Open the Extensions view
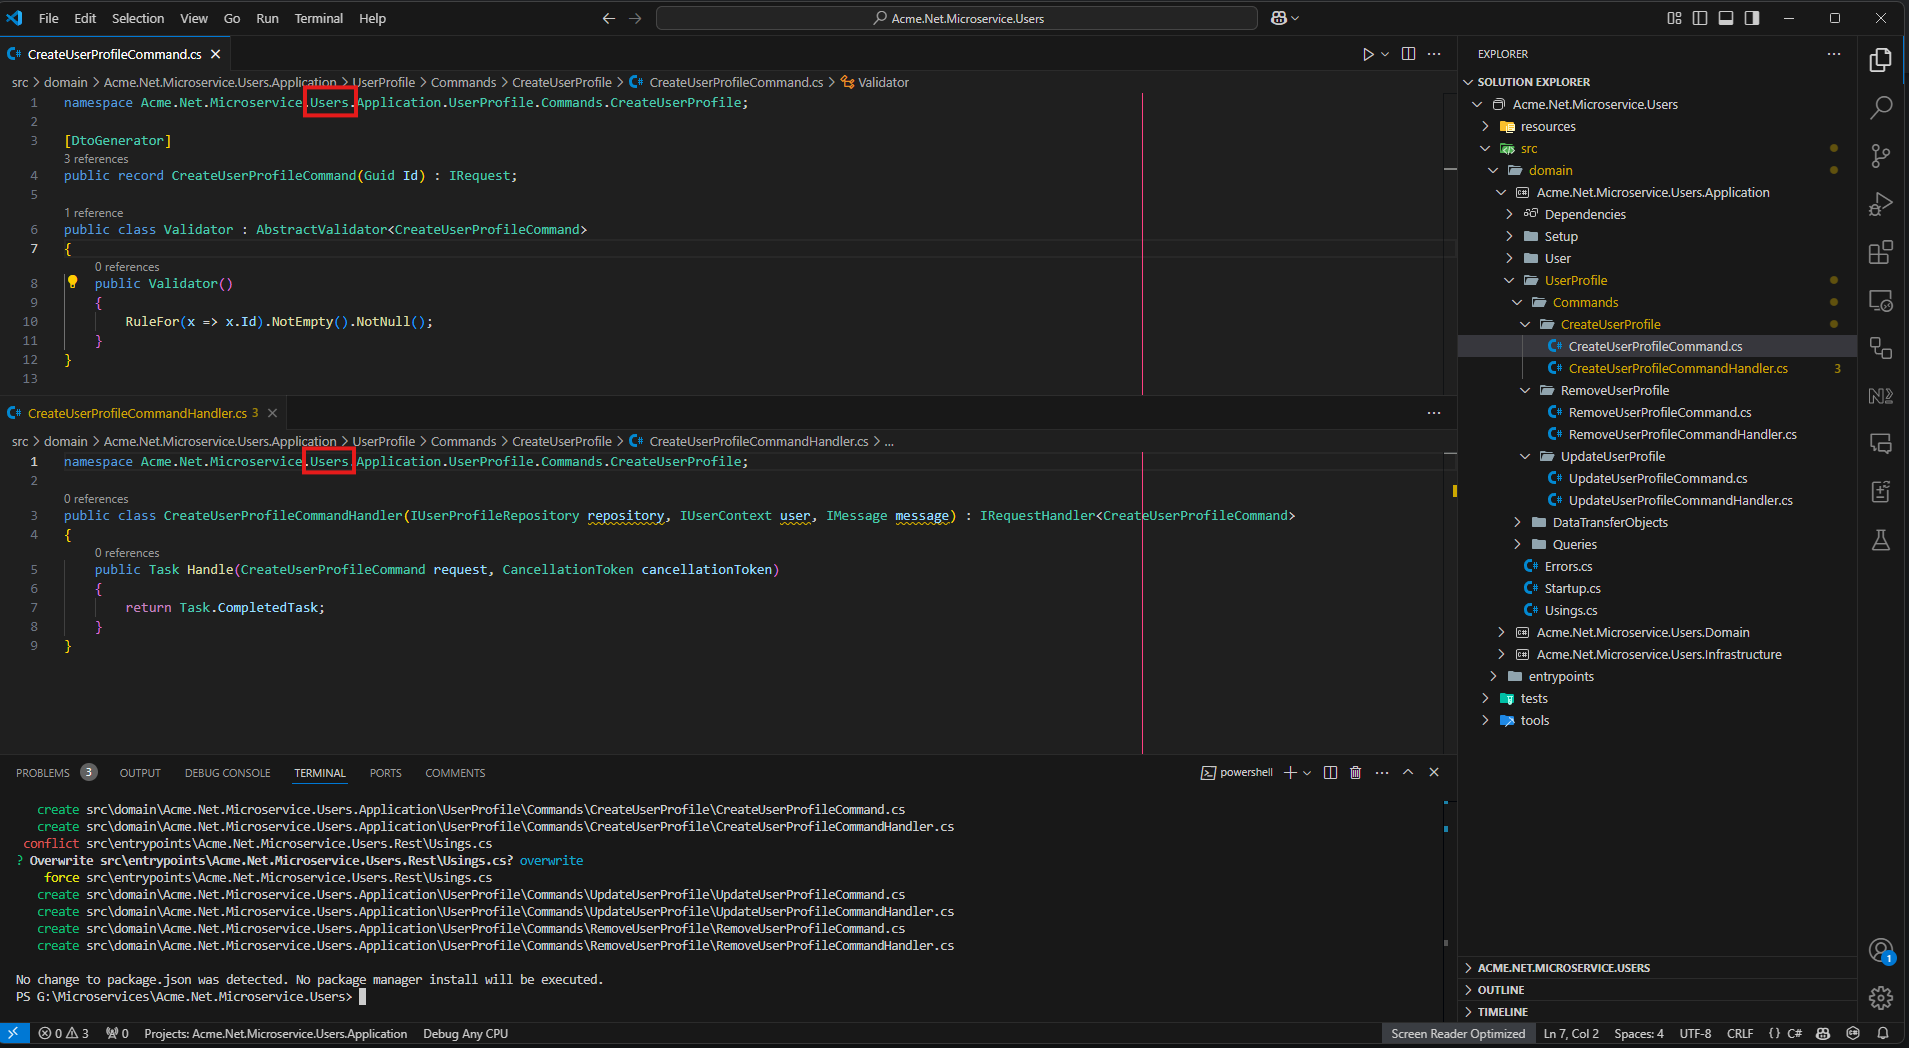The image size is (1909, 1048). [1881, 251]
